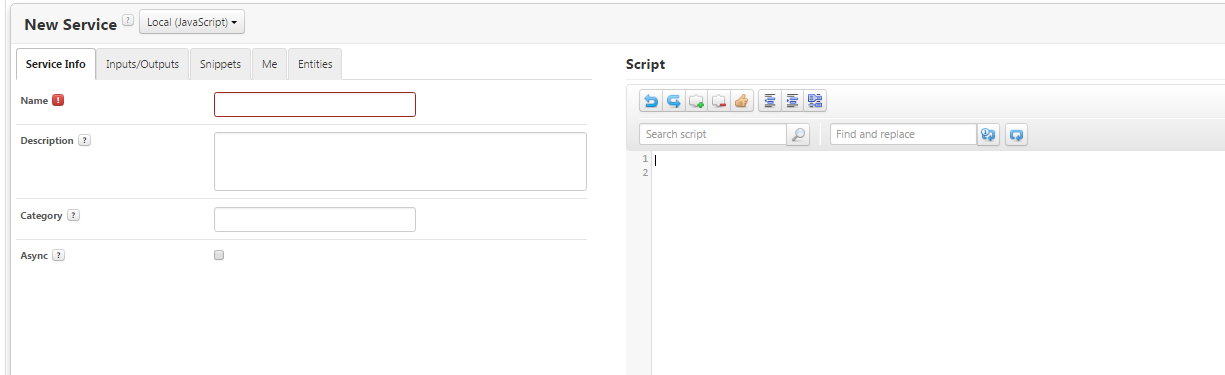The width and height of the screenshot is (1225, 375).
Task: Open the Local (JavaScript) dropdown
Action: [192, 22]
